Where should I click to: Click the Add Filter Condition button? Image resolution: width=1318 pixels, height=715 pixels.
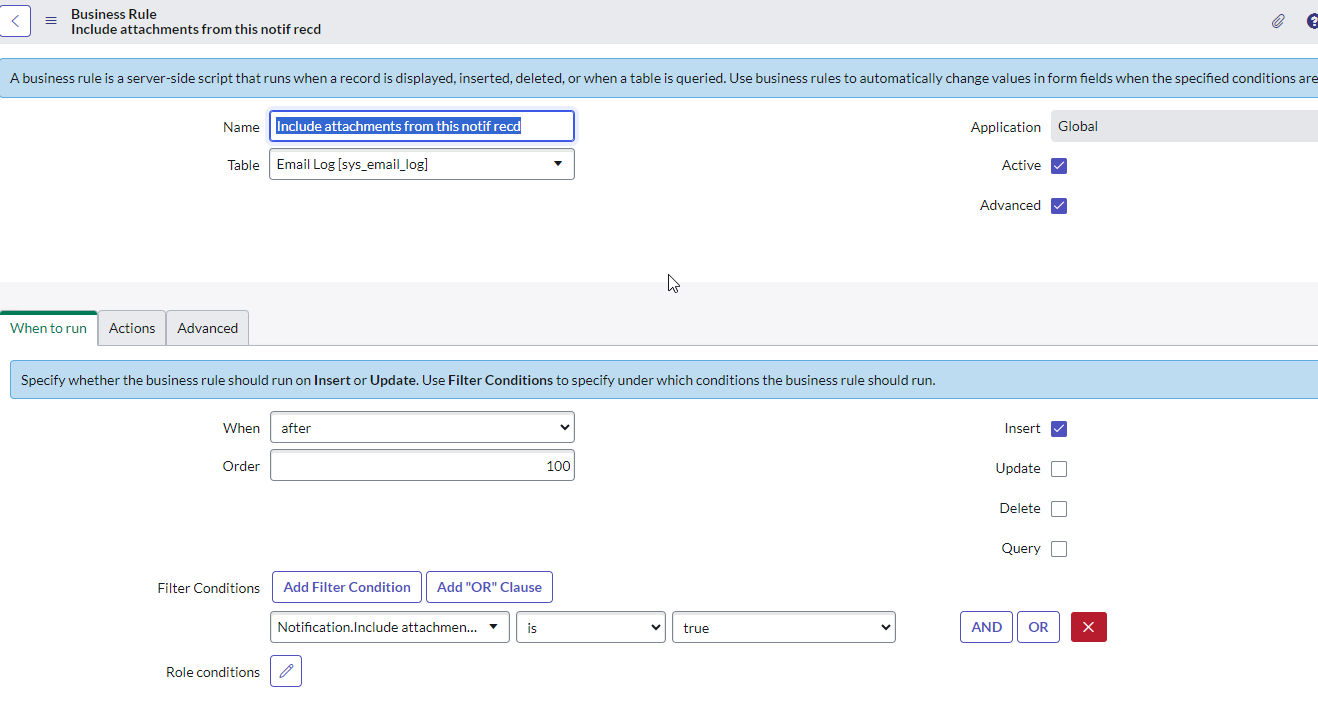click(346, 587)
